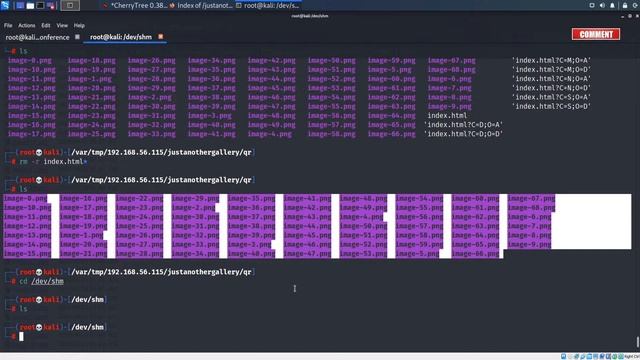Click 'index.html?C=S;O=D' file name
Viewport: 640px width, 360px height.
(x=551, y=106)
